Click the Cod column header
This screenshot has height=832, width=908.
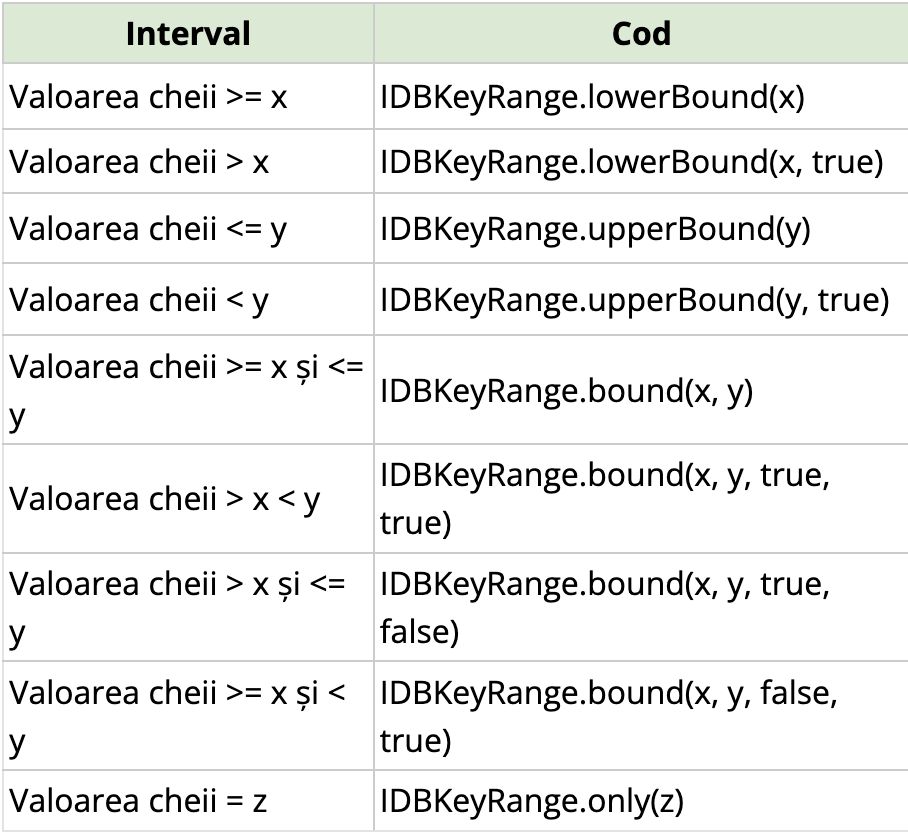(x=641, y=33)
